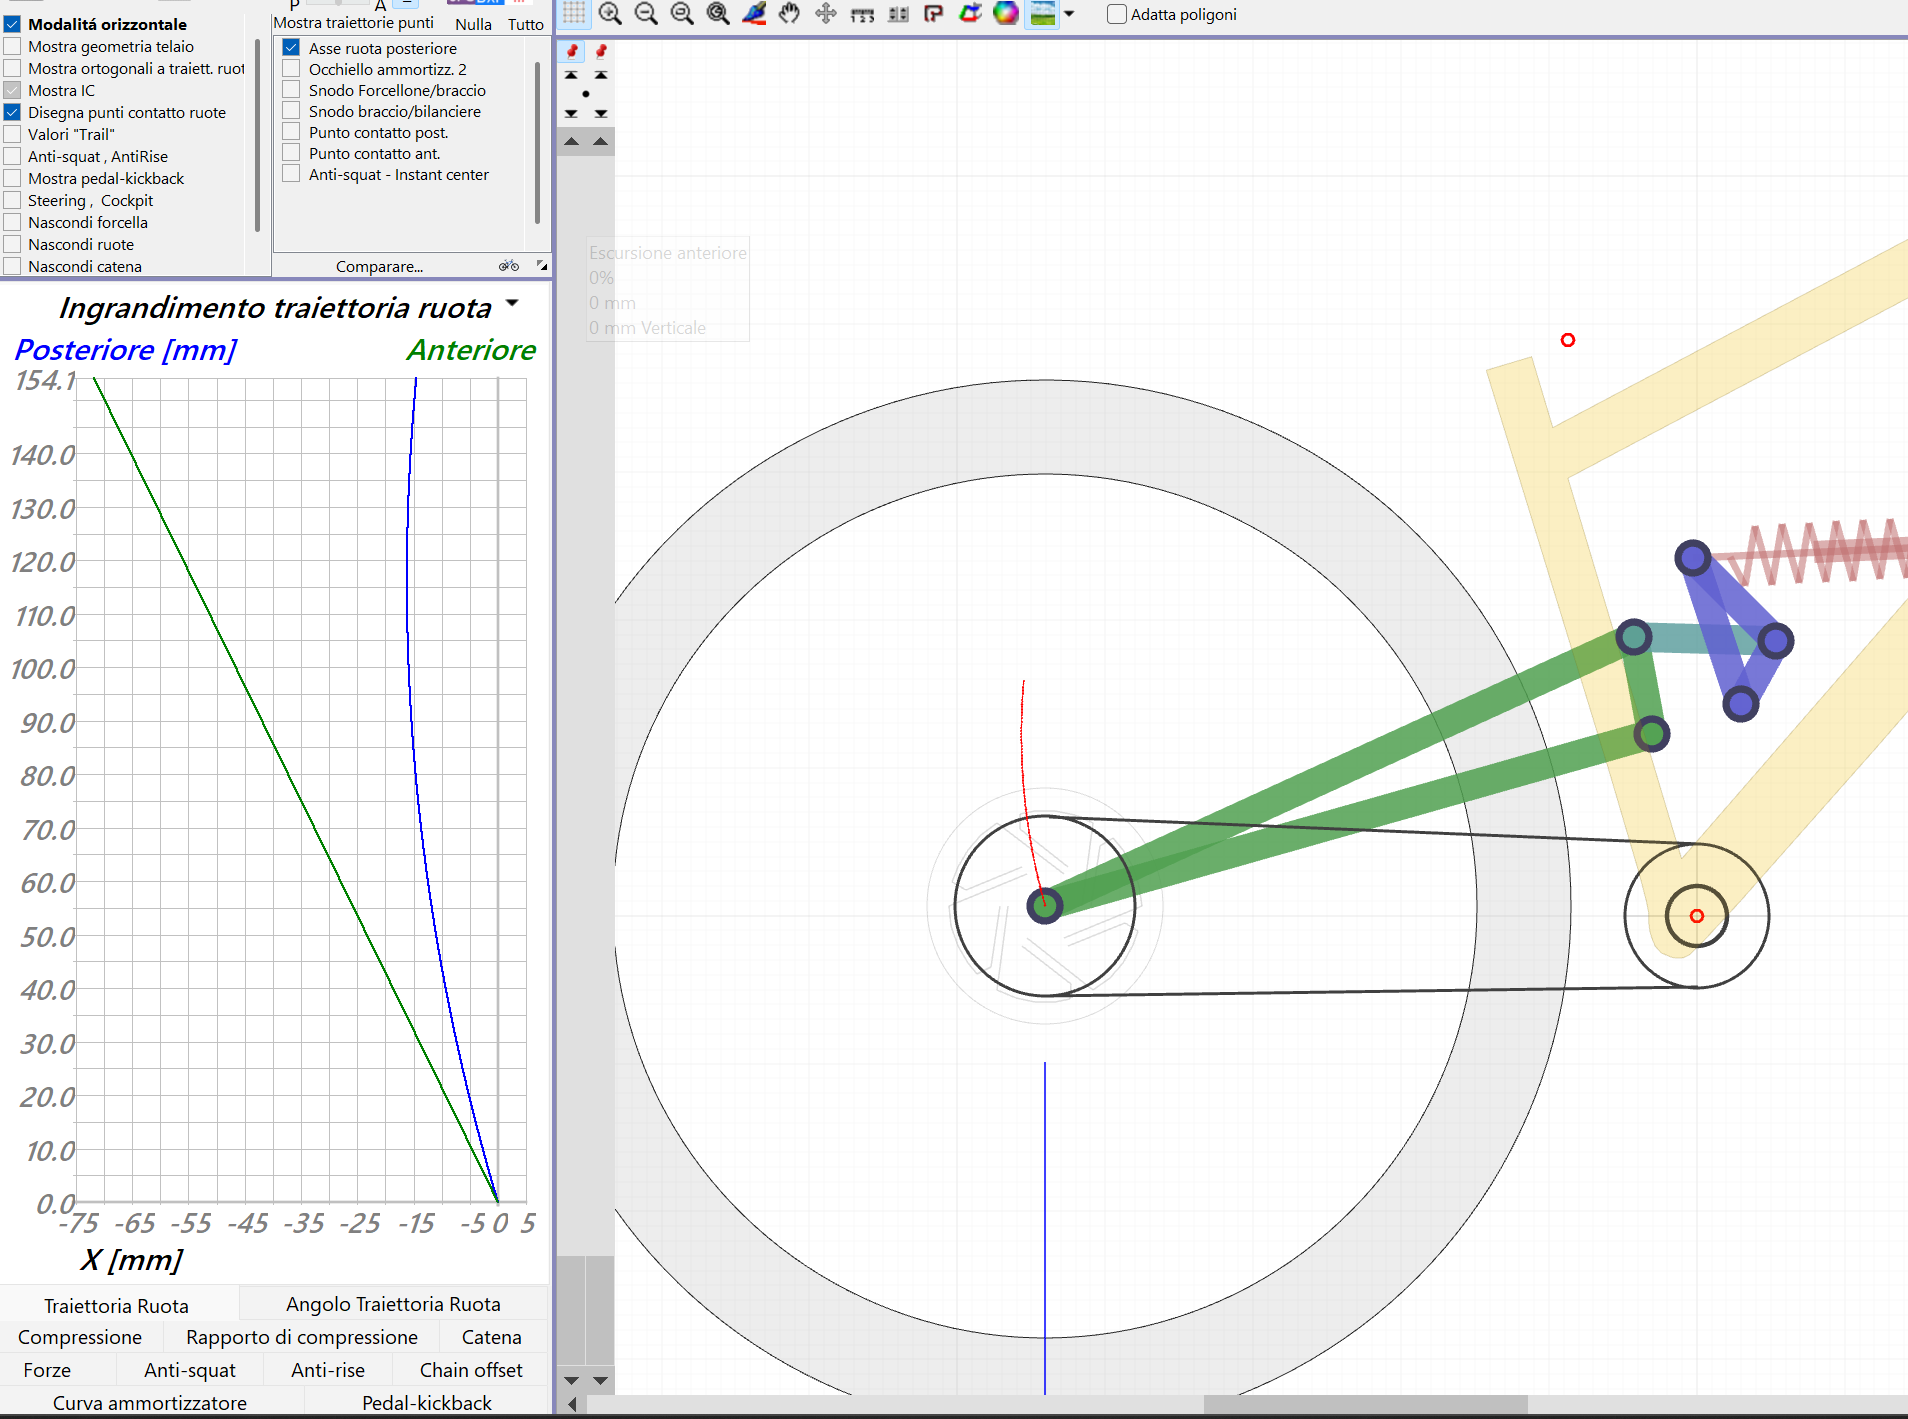
Task: Click the red-green-blue polygon icon
Action: (x=970, y=13)
